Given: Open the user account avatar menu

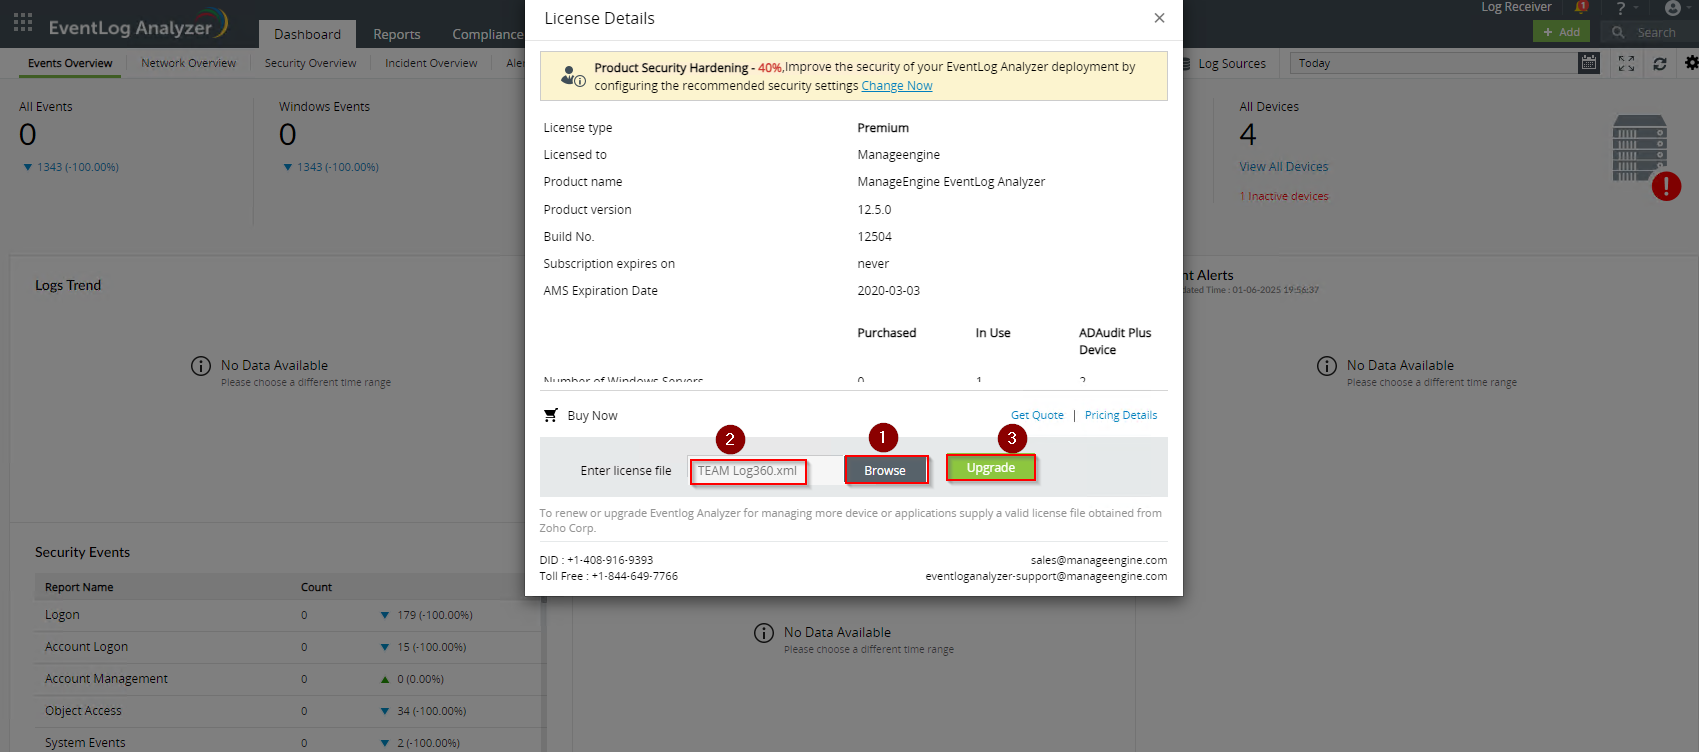Looking at the screenshot, I should pyautogui.click(x=1672, y=8).
